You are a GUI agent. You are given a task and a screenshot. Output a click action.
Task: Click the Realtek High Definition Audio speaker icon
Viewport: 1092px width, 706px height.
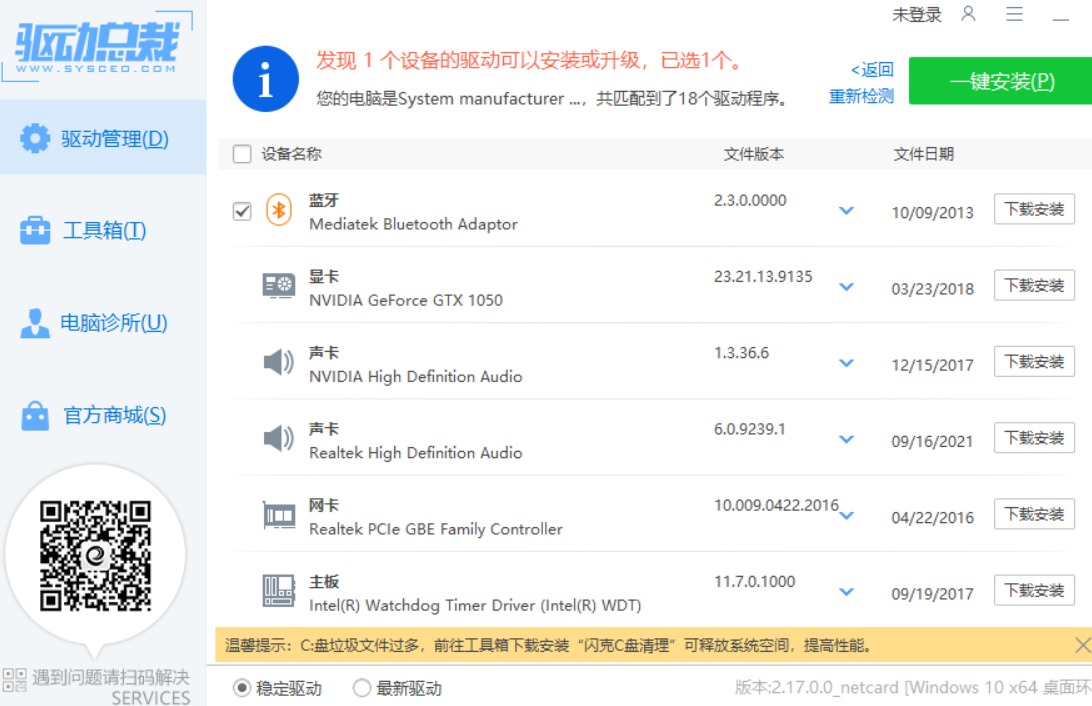(279, 439)
